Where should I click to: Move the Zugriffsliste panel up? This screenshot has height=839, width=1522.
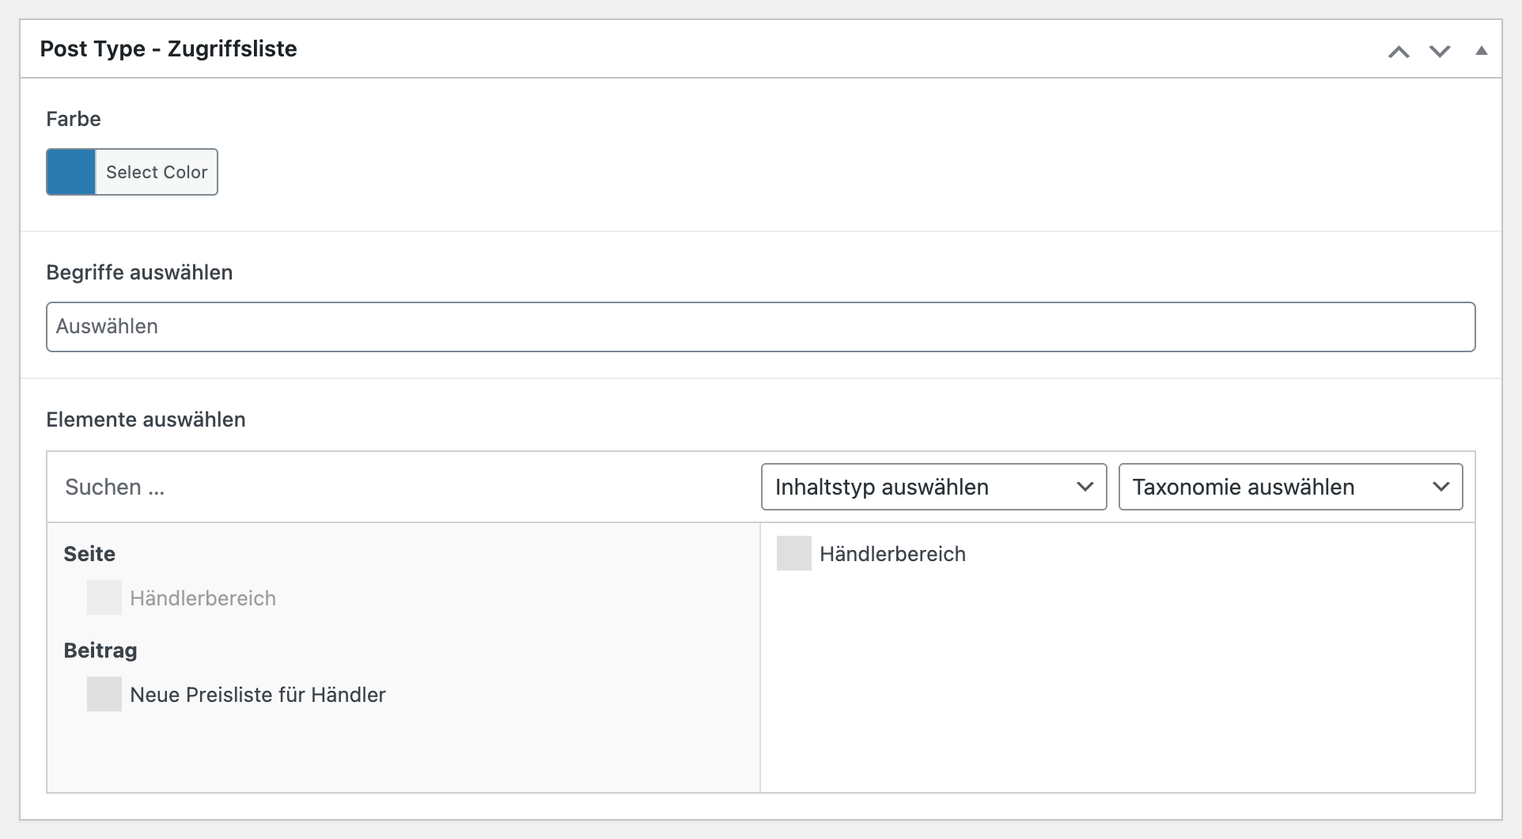tap(1398, 51)
